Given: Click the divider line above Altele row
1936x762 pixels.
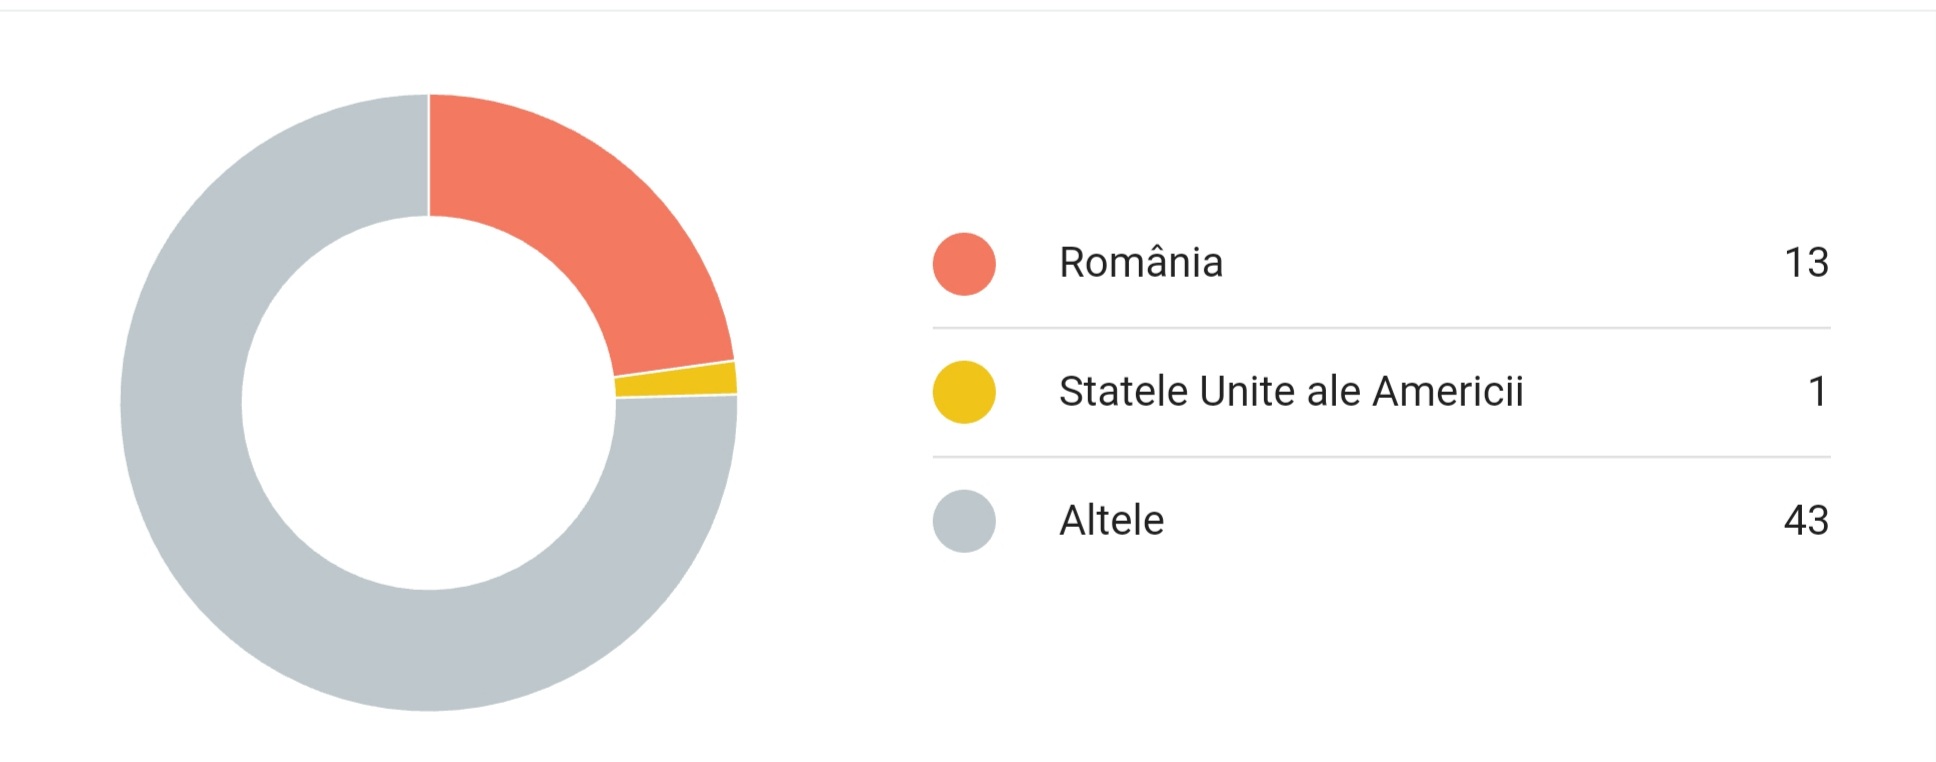Looking at the screenshot, I should point(1381,456).
